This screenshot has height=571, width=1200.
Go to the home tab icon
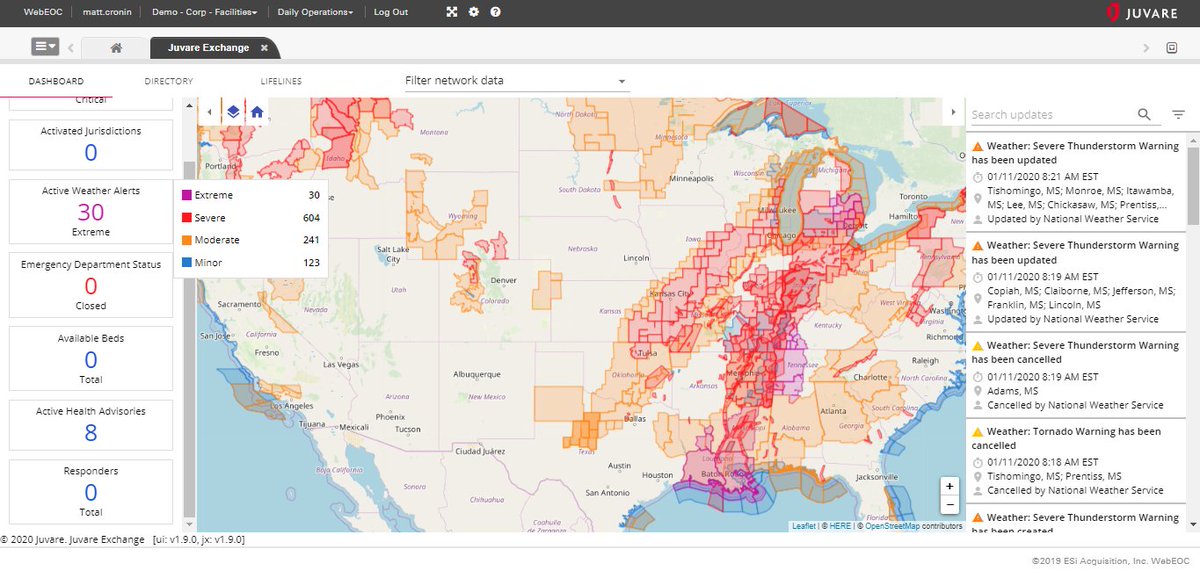point(116,47)
